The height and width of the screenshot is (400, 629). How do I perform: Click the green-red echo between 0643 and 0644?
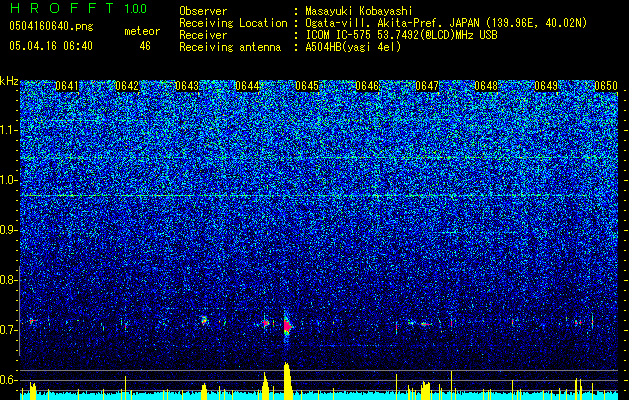pos(204,320)
